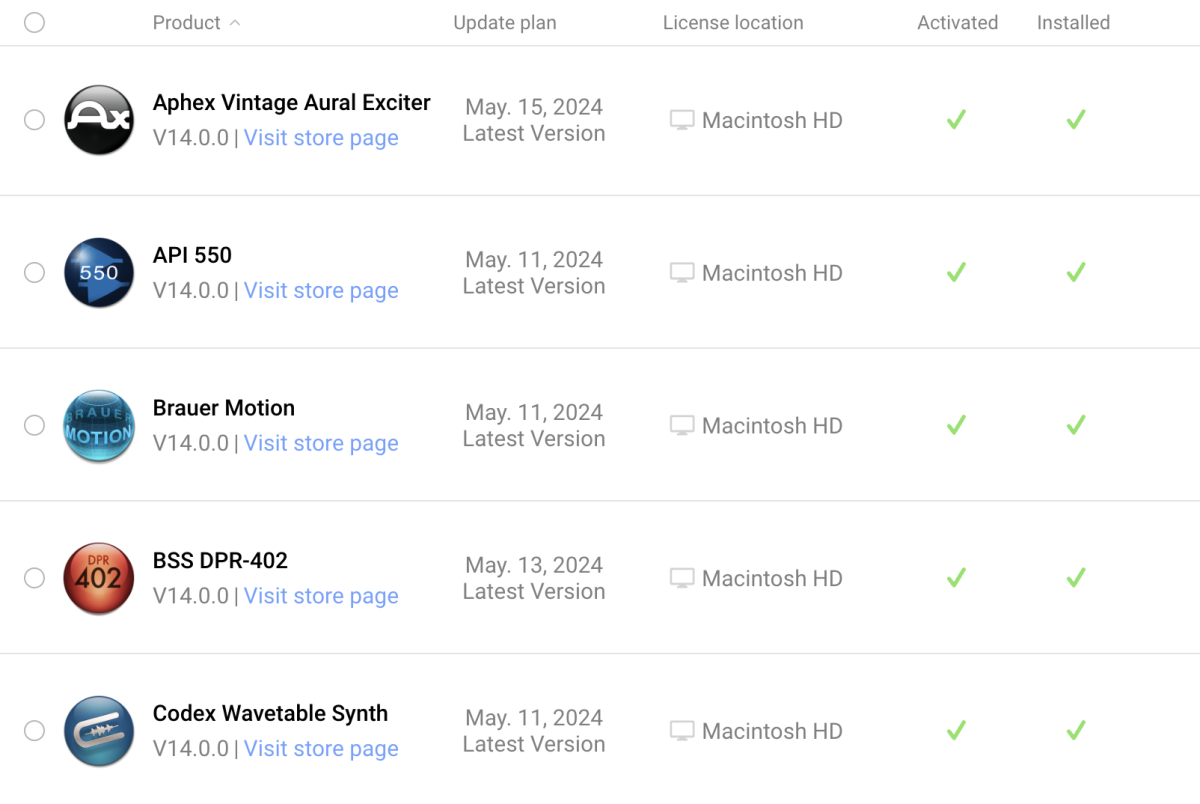1200x804 pixels.
Task: Click Installed checkmark for Codex Wavetable Synth
Action: pos(1076,730)
